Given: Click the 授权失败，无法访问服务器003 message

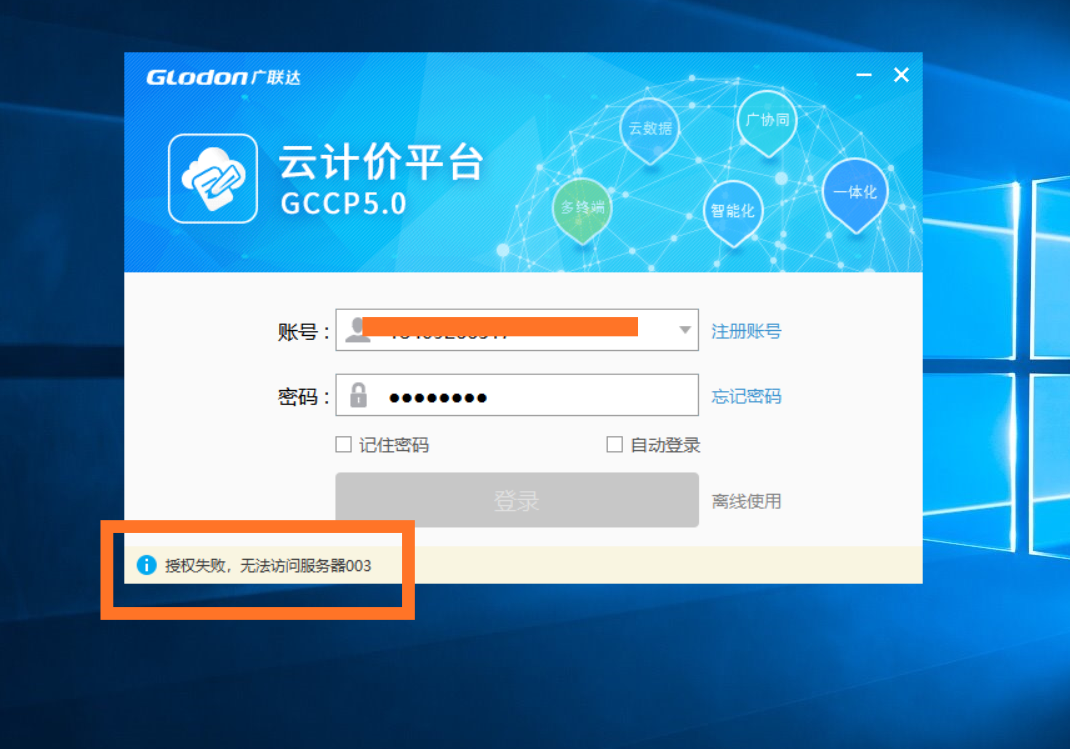Looking at the screenshot, I should tap(268, 566).
